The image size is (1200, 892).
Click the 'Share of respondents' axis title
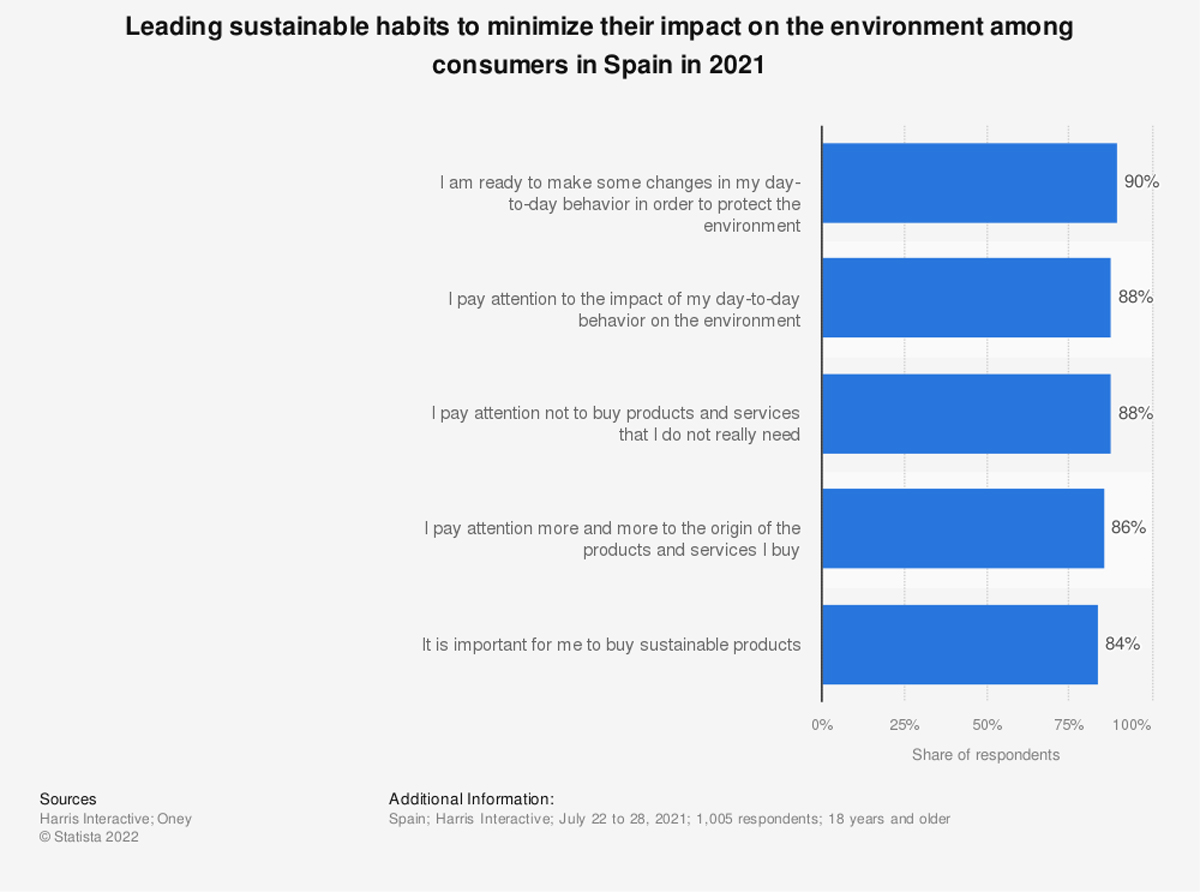tap(985, 755)
